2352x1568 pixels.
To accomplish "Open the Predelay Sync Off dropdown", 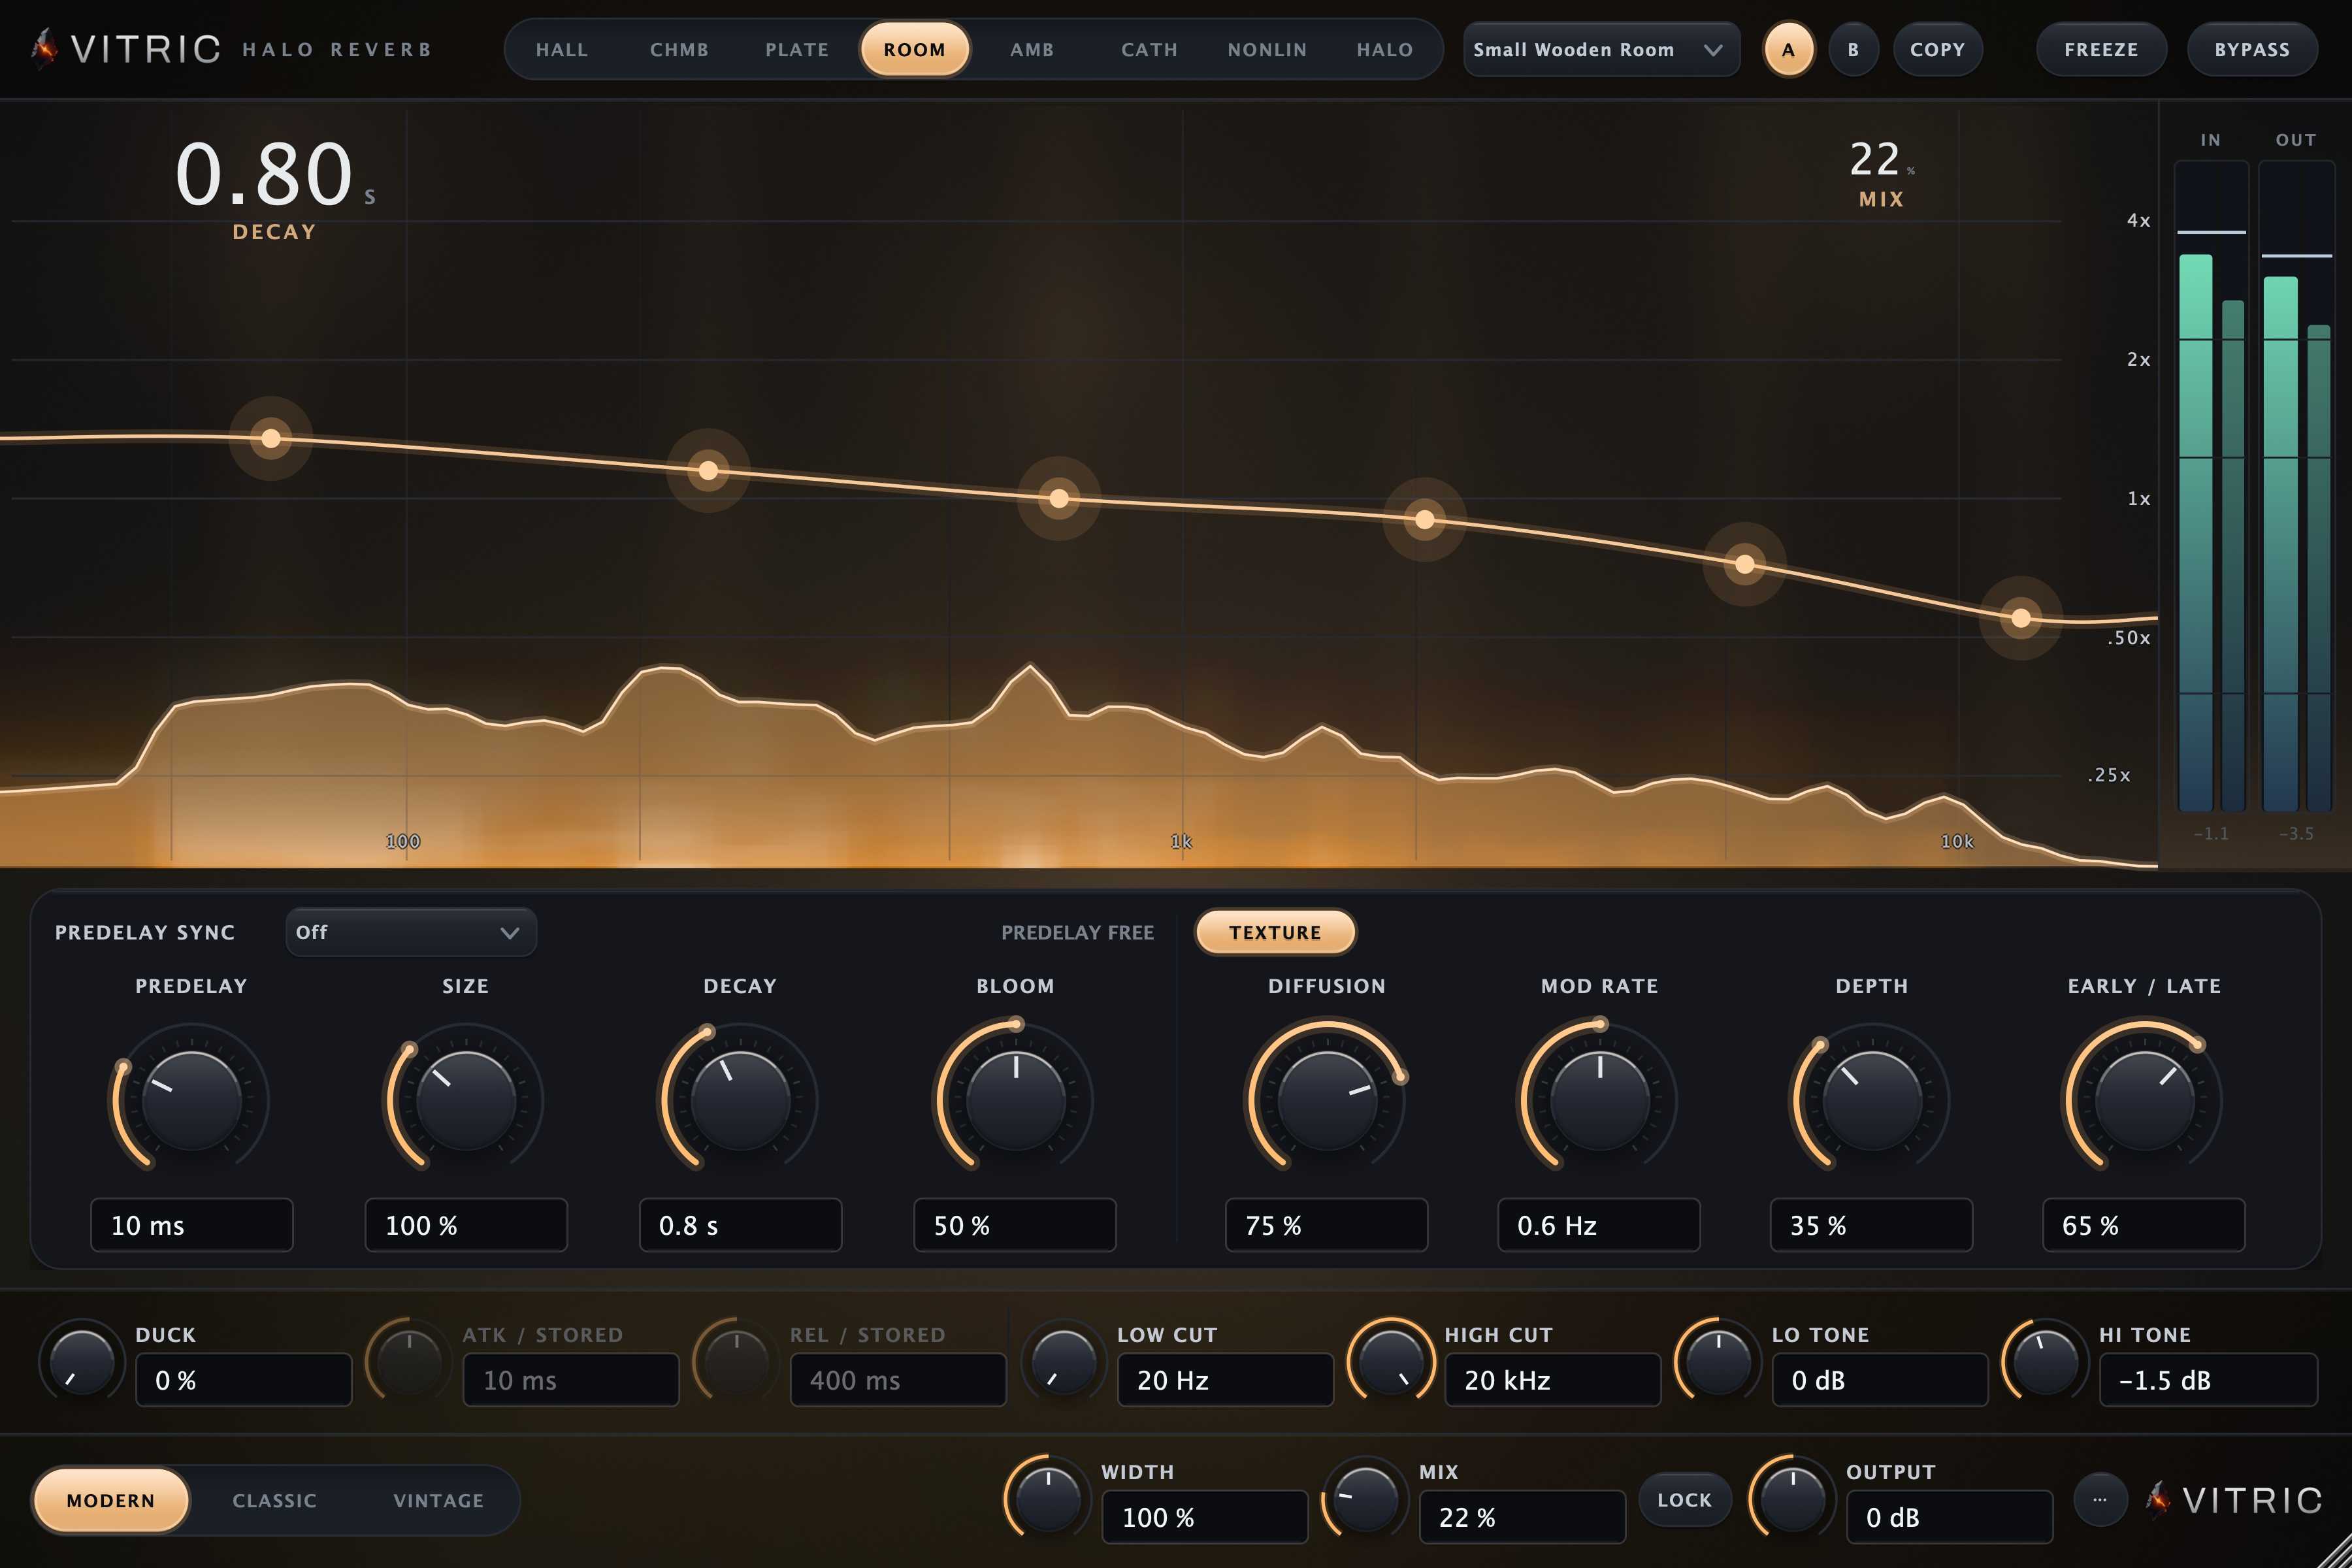I will click(411, 932).
